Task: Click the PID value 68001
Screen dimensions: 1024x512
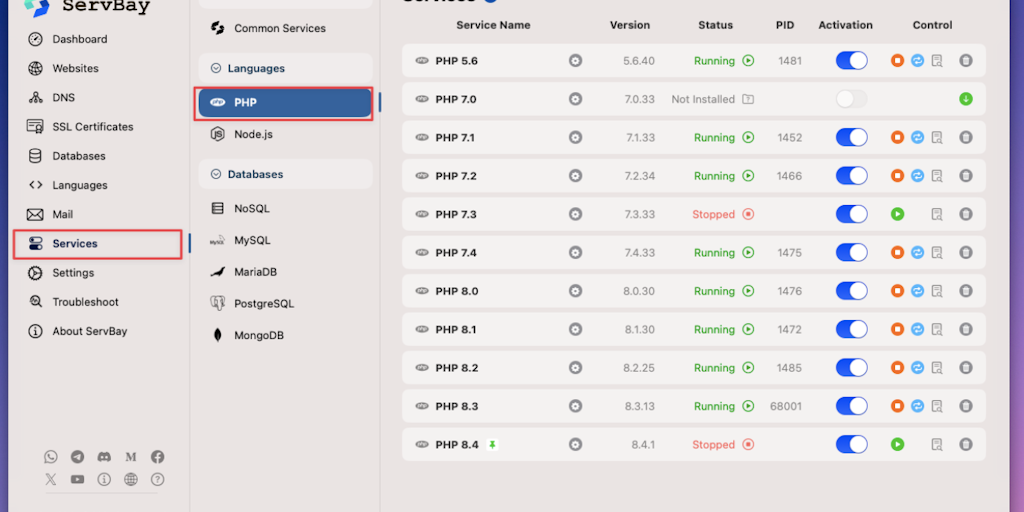Action: point(786,406)
